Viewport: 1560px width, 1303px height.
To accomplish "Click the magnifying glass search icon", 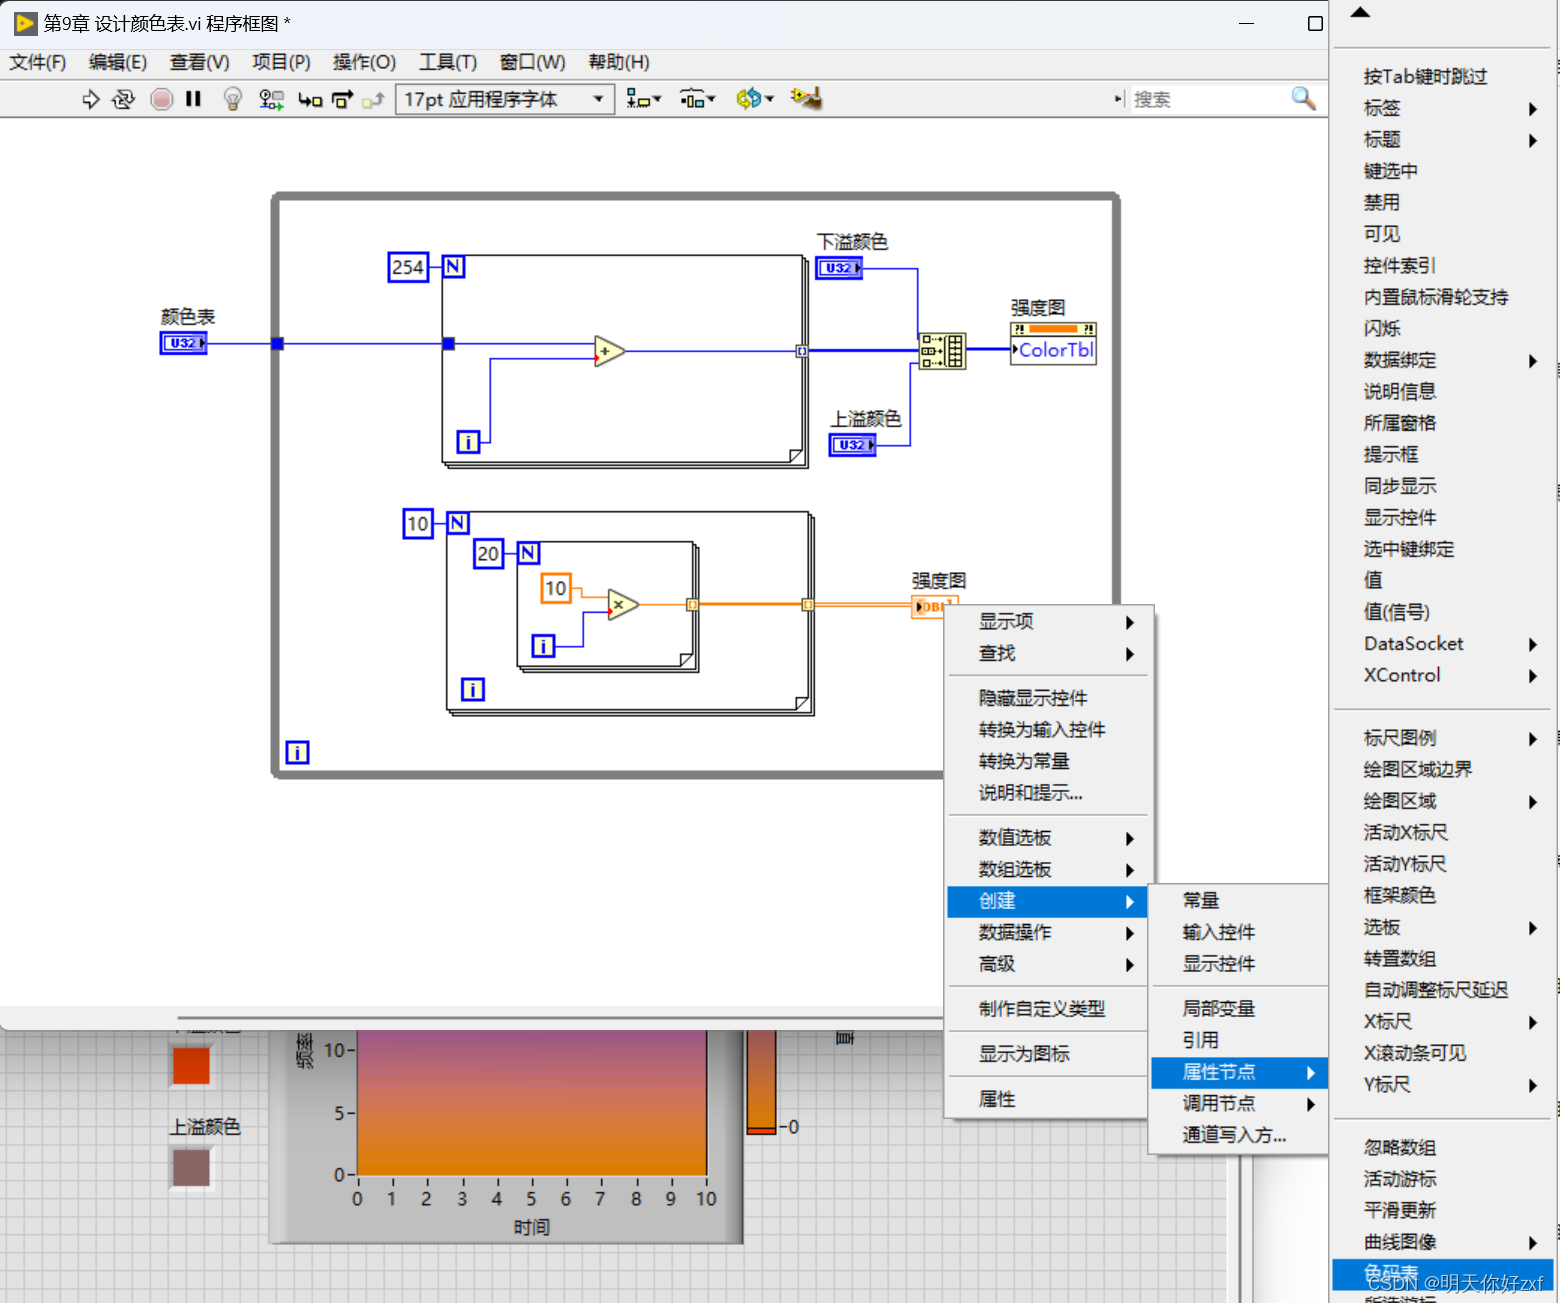I will click(1303, 98).
